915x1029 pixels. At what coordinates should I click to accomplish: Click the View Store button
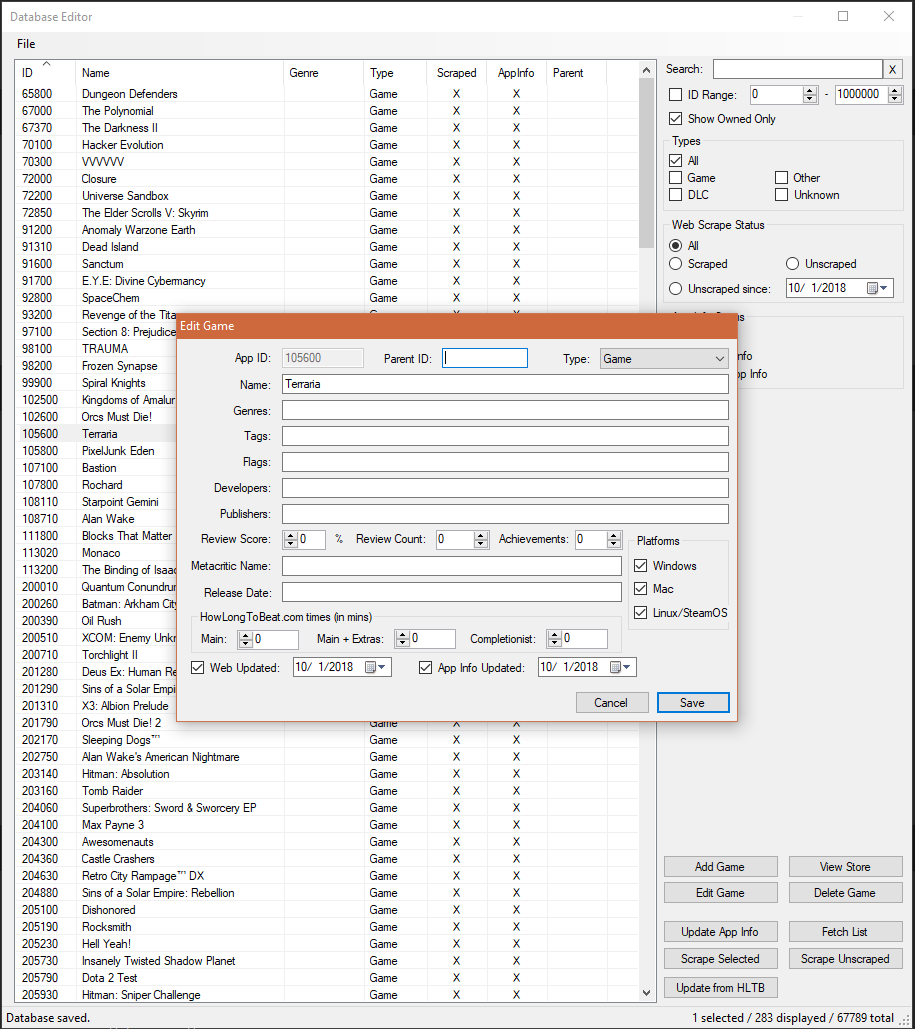tap(845, 866)
